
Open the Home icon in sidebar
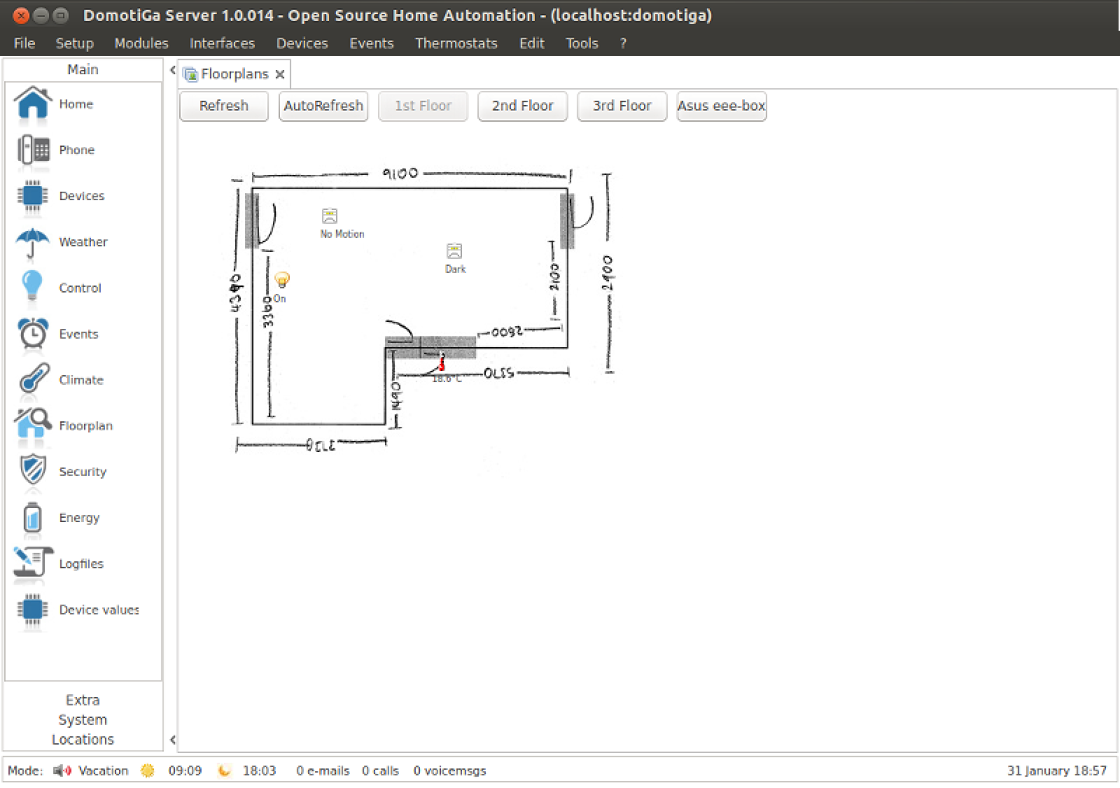pos(33,104)
